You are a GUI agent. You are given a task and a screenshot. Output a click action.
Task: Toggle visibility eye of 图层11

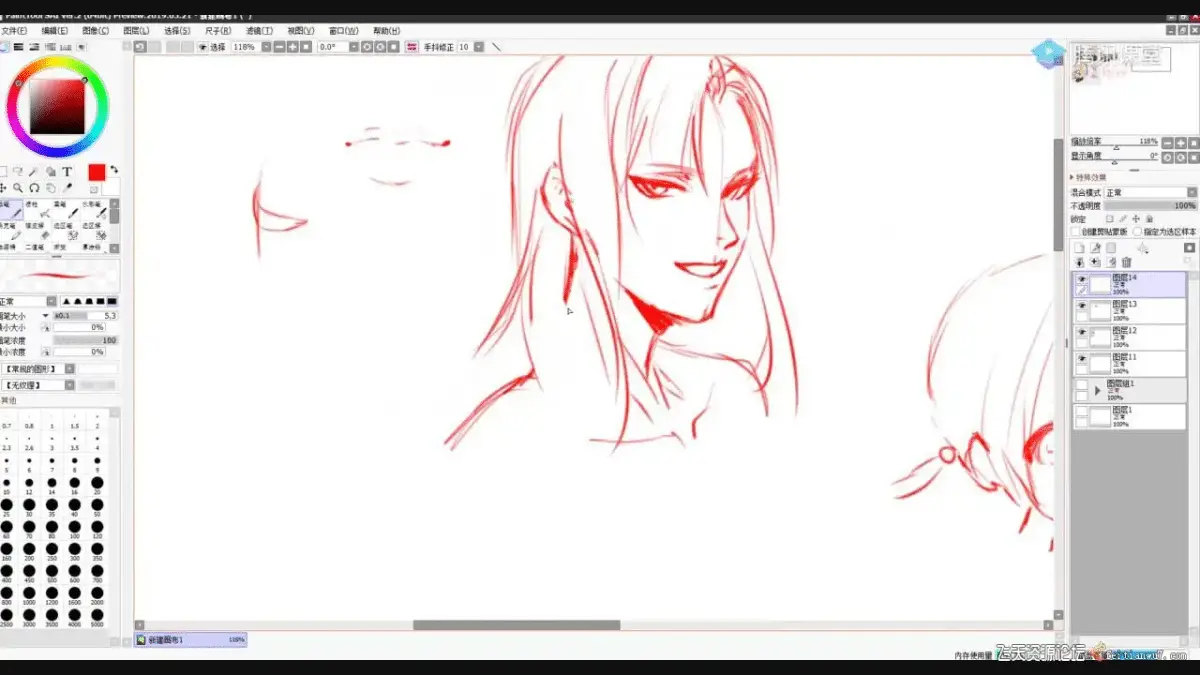[x=1081, y=357]
